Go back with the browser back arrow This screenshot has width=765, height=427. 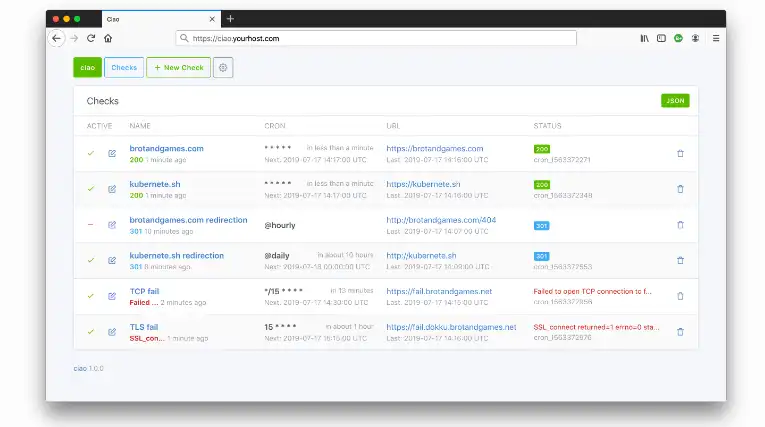57,38
